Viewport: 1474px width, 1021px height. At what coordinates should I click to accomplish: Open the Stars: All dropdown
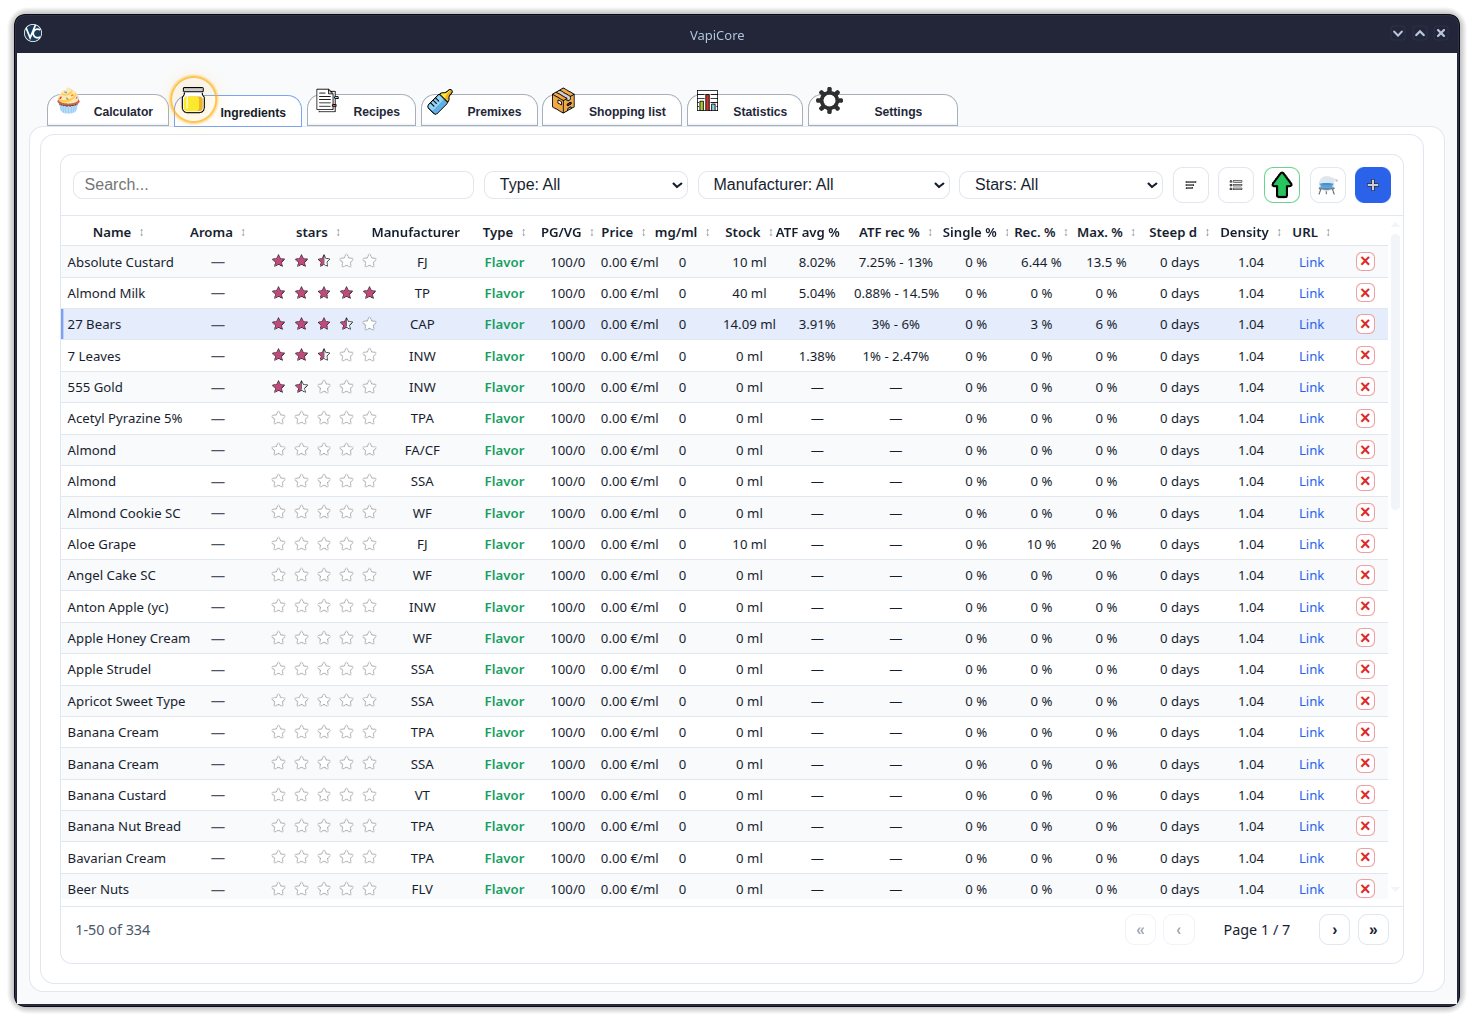pos(1060,185)
